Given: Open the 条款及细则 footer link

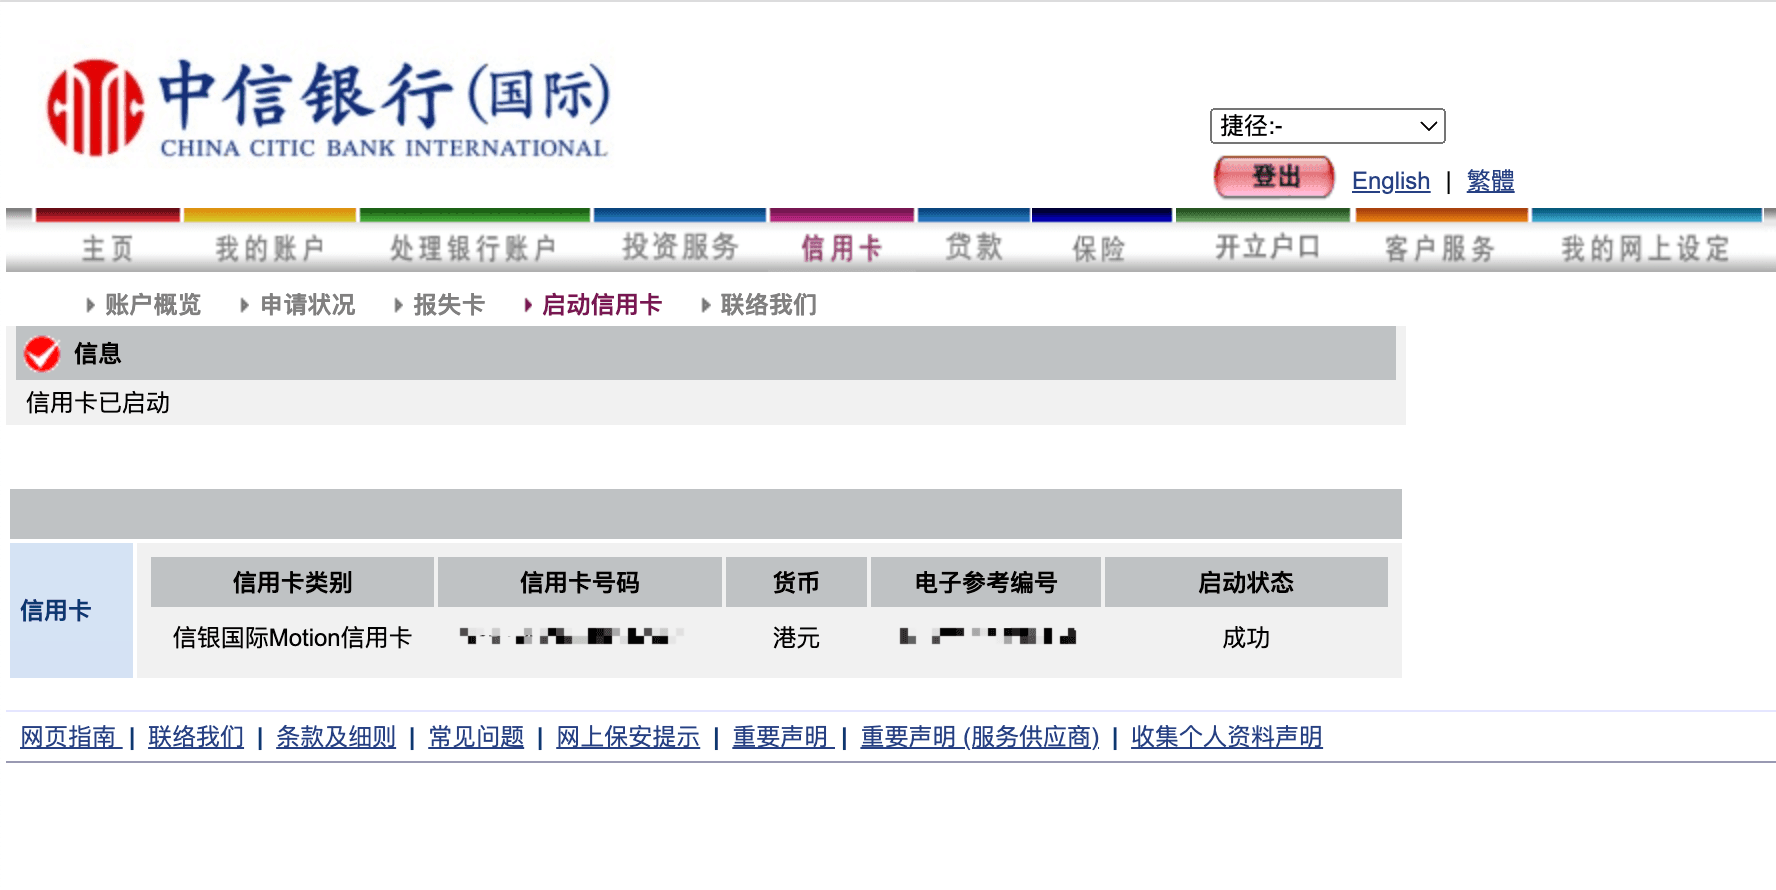Looking at the screenshot, I should tap(336, 737).
